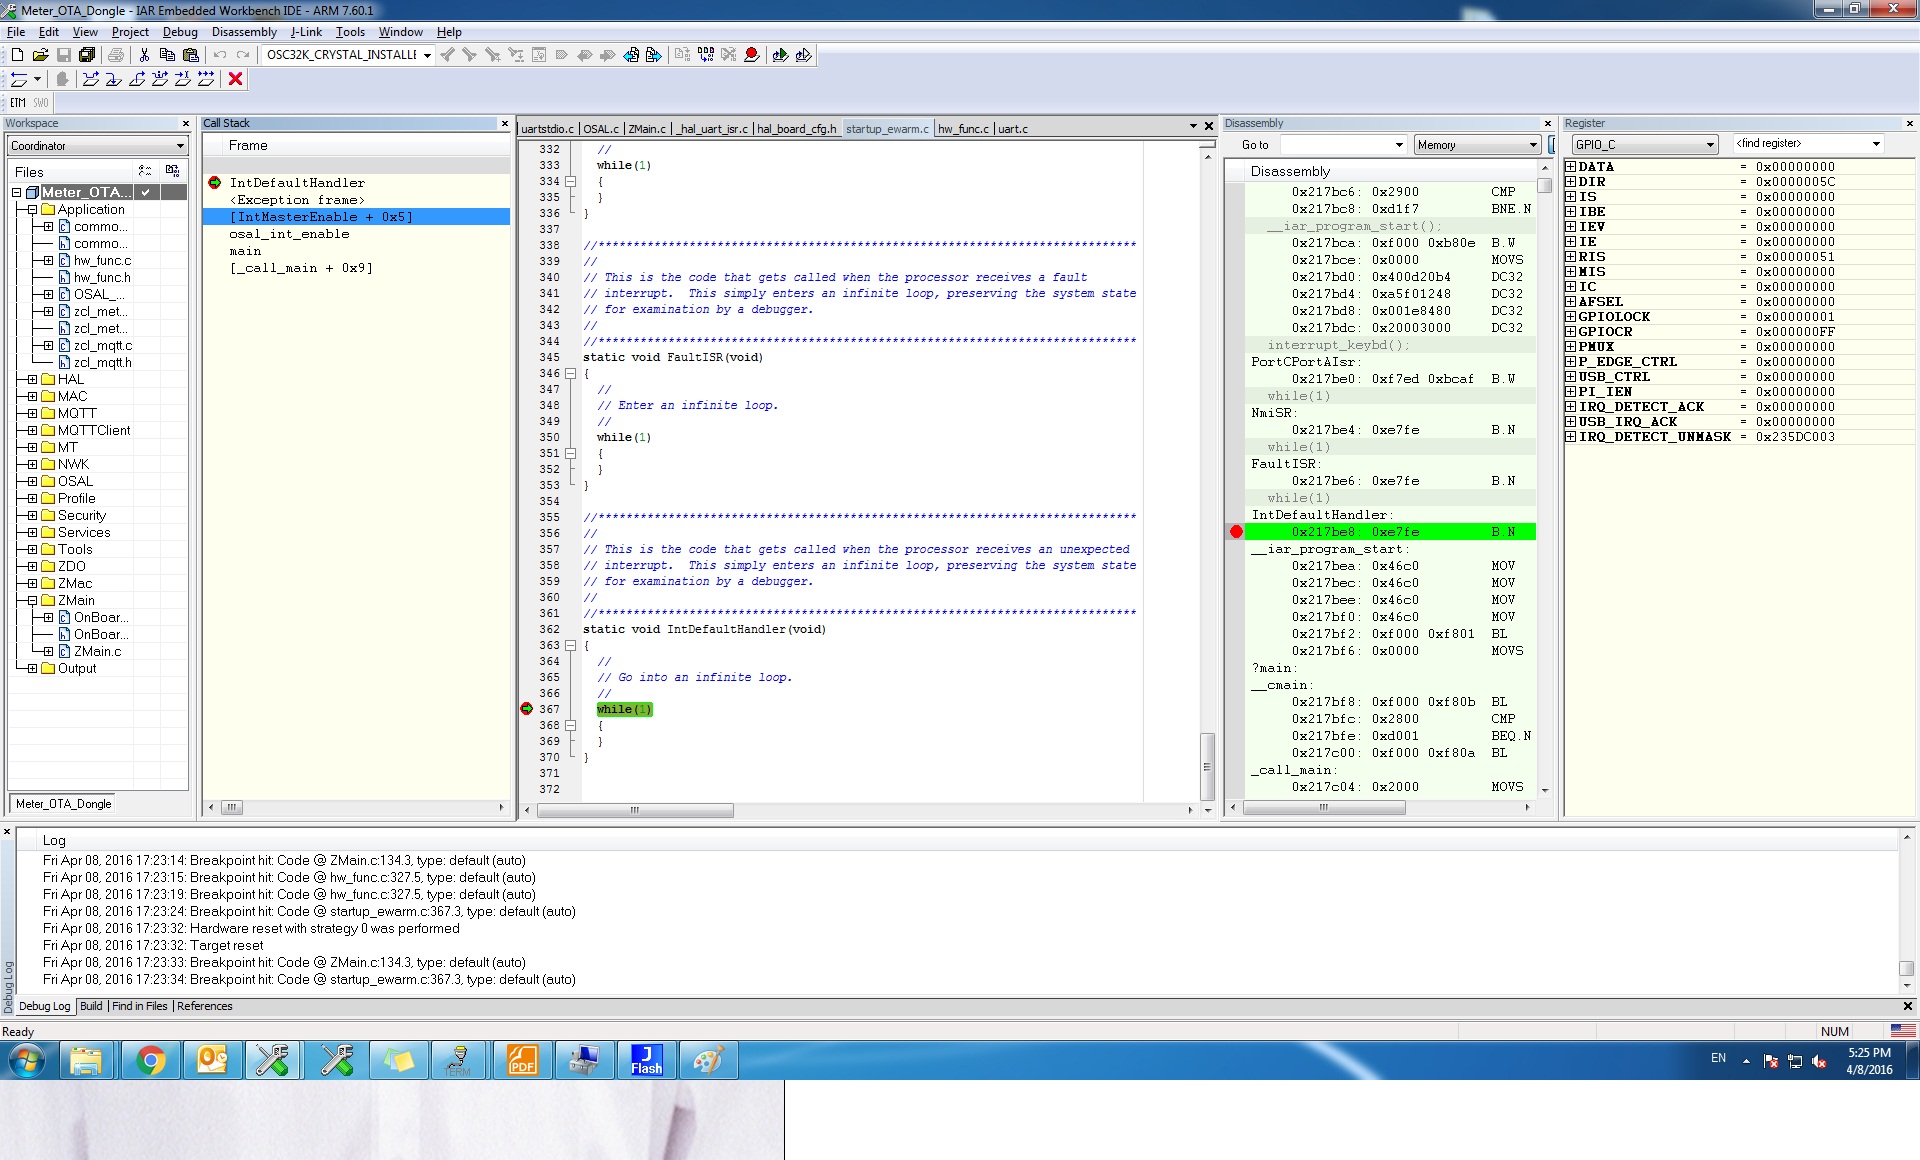Image resolution: width=1920 pixels, height=1160 pixels.
Task: Click the Go (run) debug icon
Action: pyautogui.click(x=206, y=79)
